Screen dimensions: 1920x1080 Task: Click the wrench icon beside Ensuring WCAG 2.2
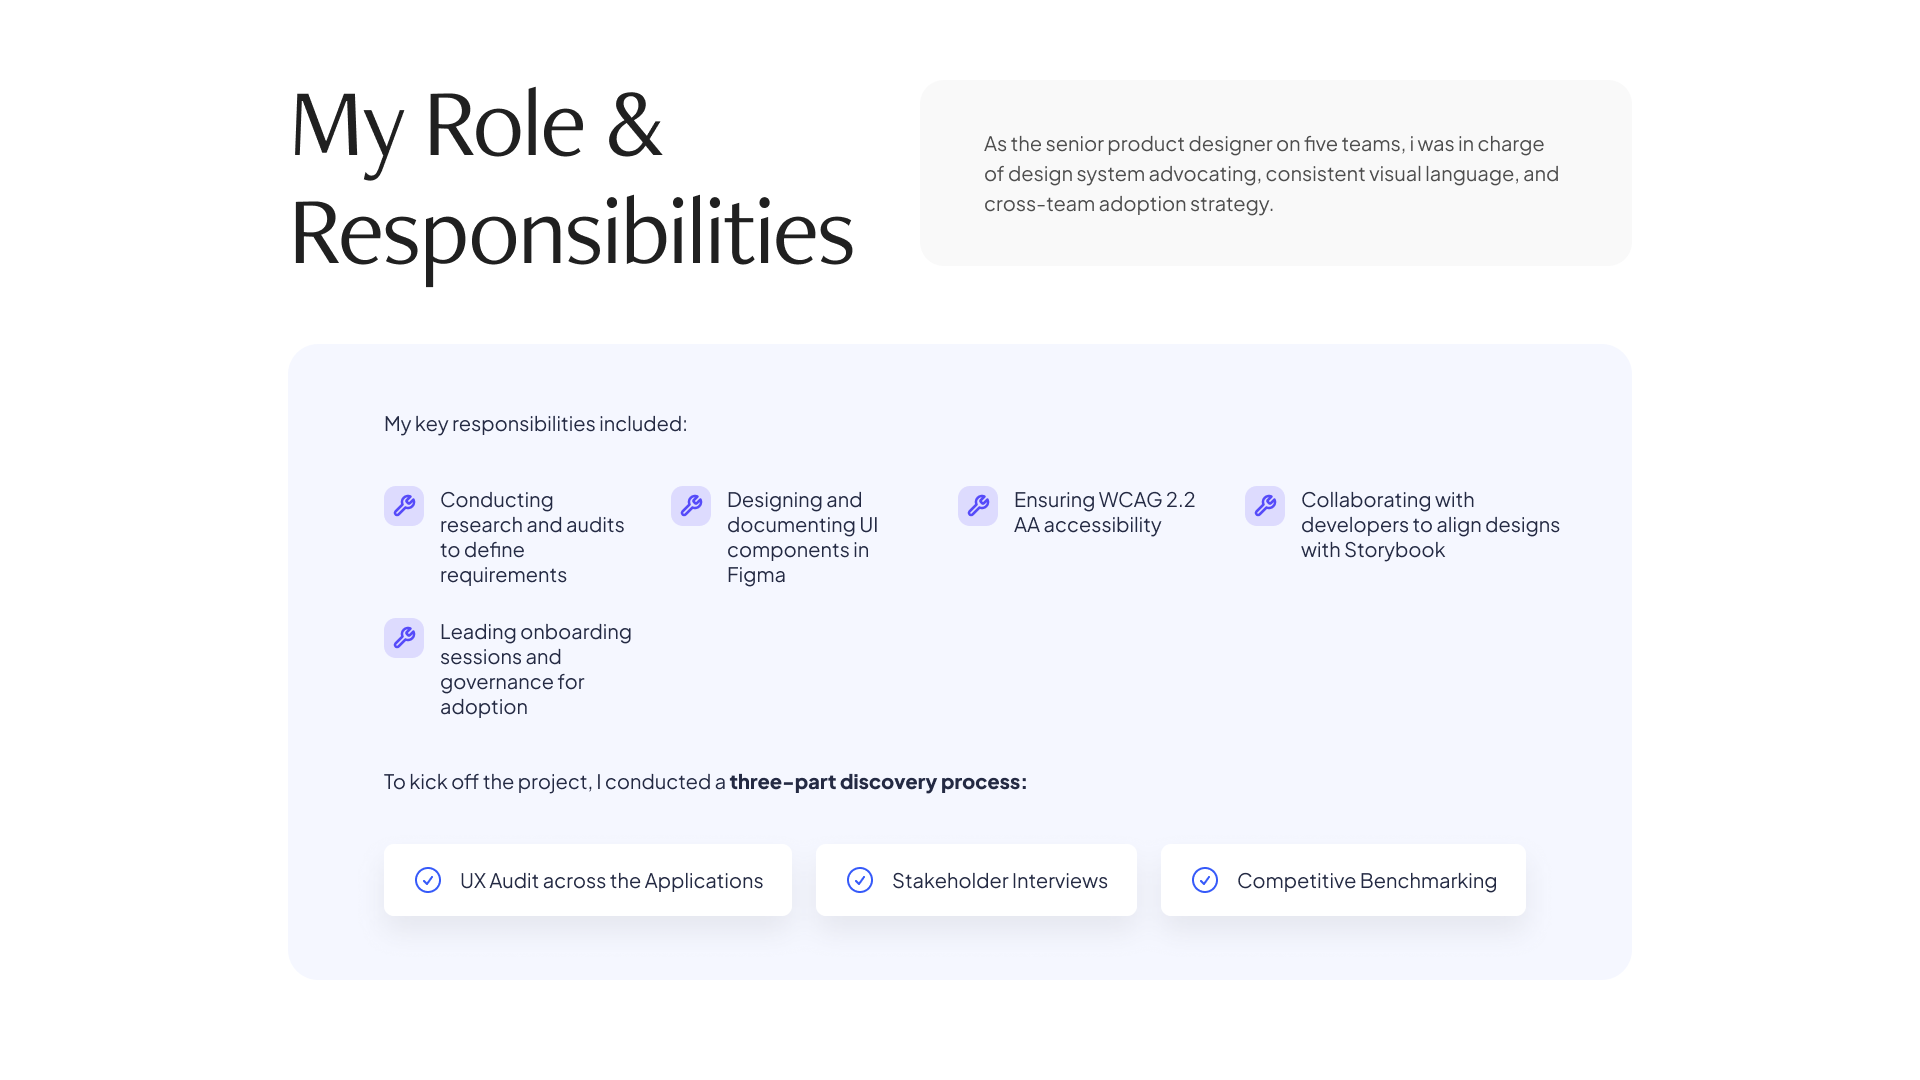[978, 506]
